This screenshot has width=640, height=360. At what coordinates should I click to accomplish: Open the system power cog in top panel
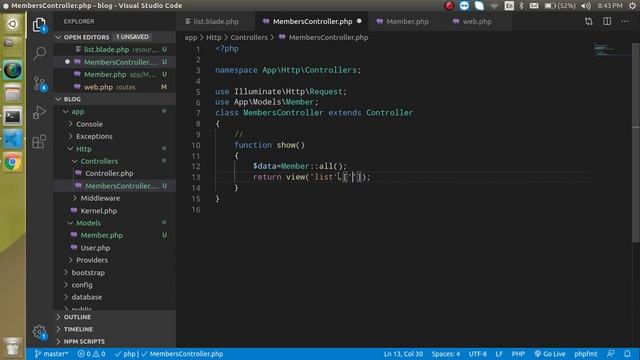(x=632, y=6)
